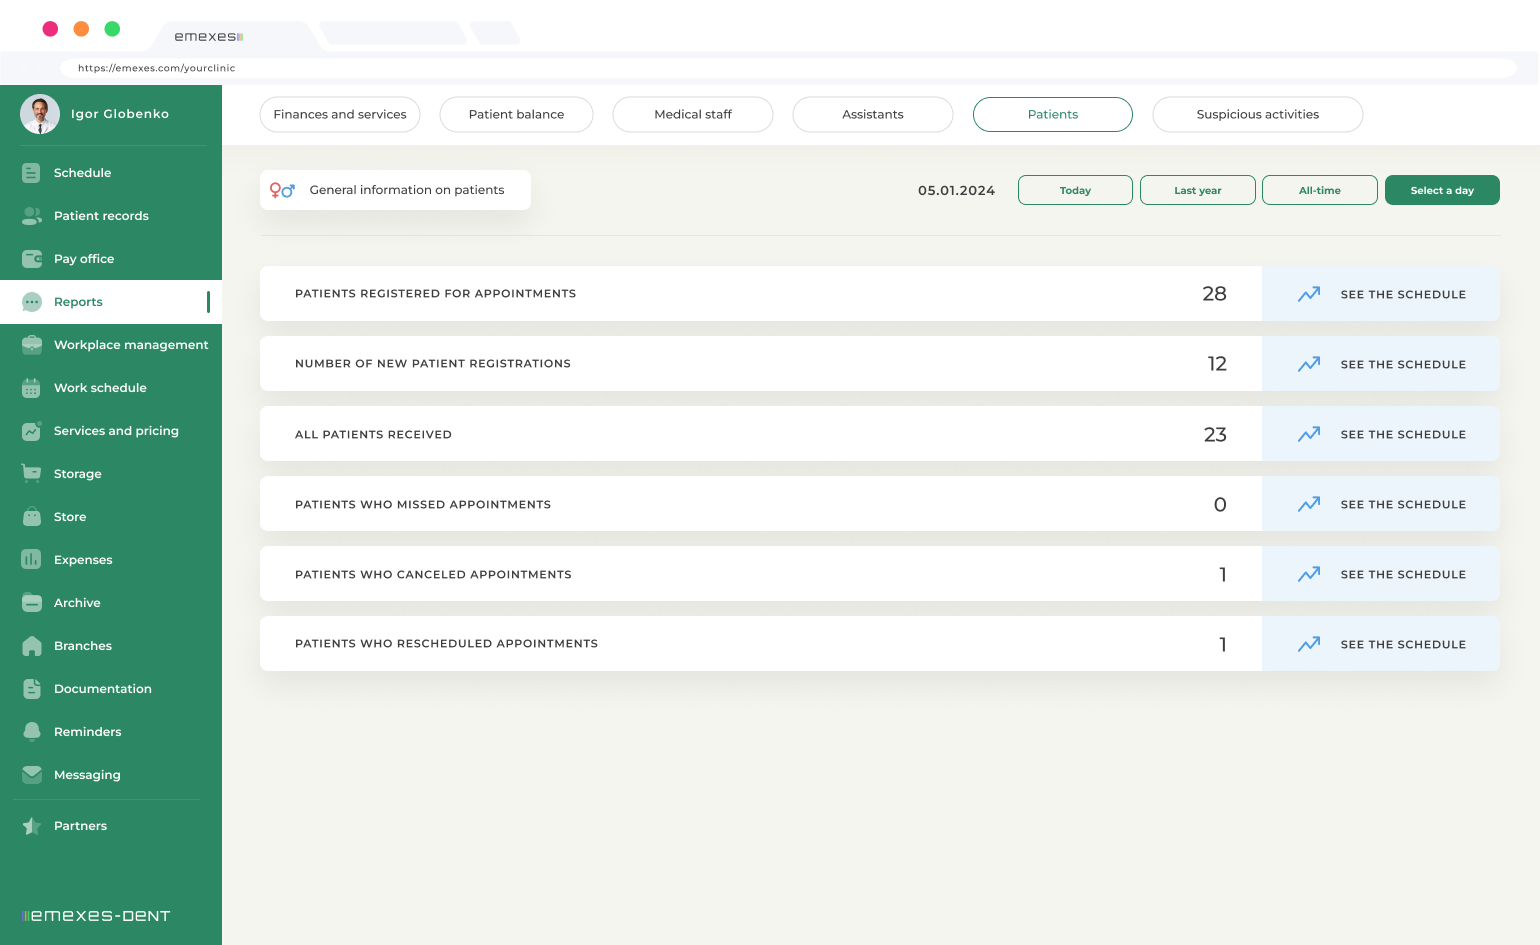This screenshot has width=1540, height=945.
Task: Switch to the Patient balance tab
Action: coord(516,114)
